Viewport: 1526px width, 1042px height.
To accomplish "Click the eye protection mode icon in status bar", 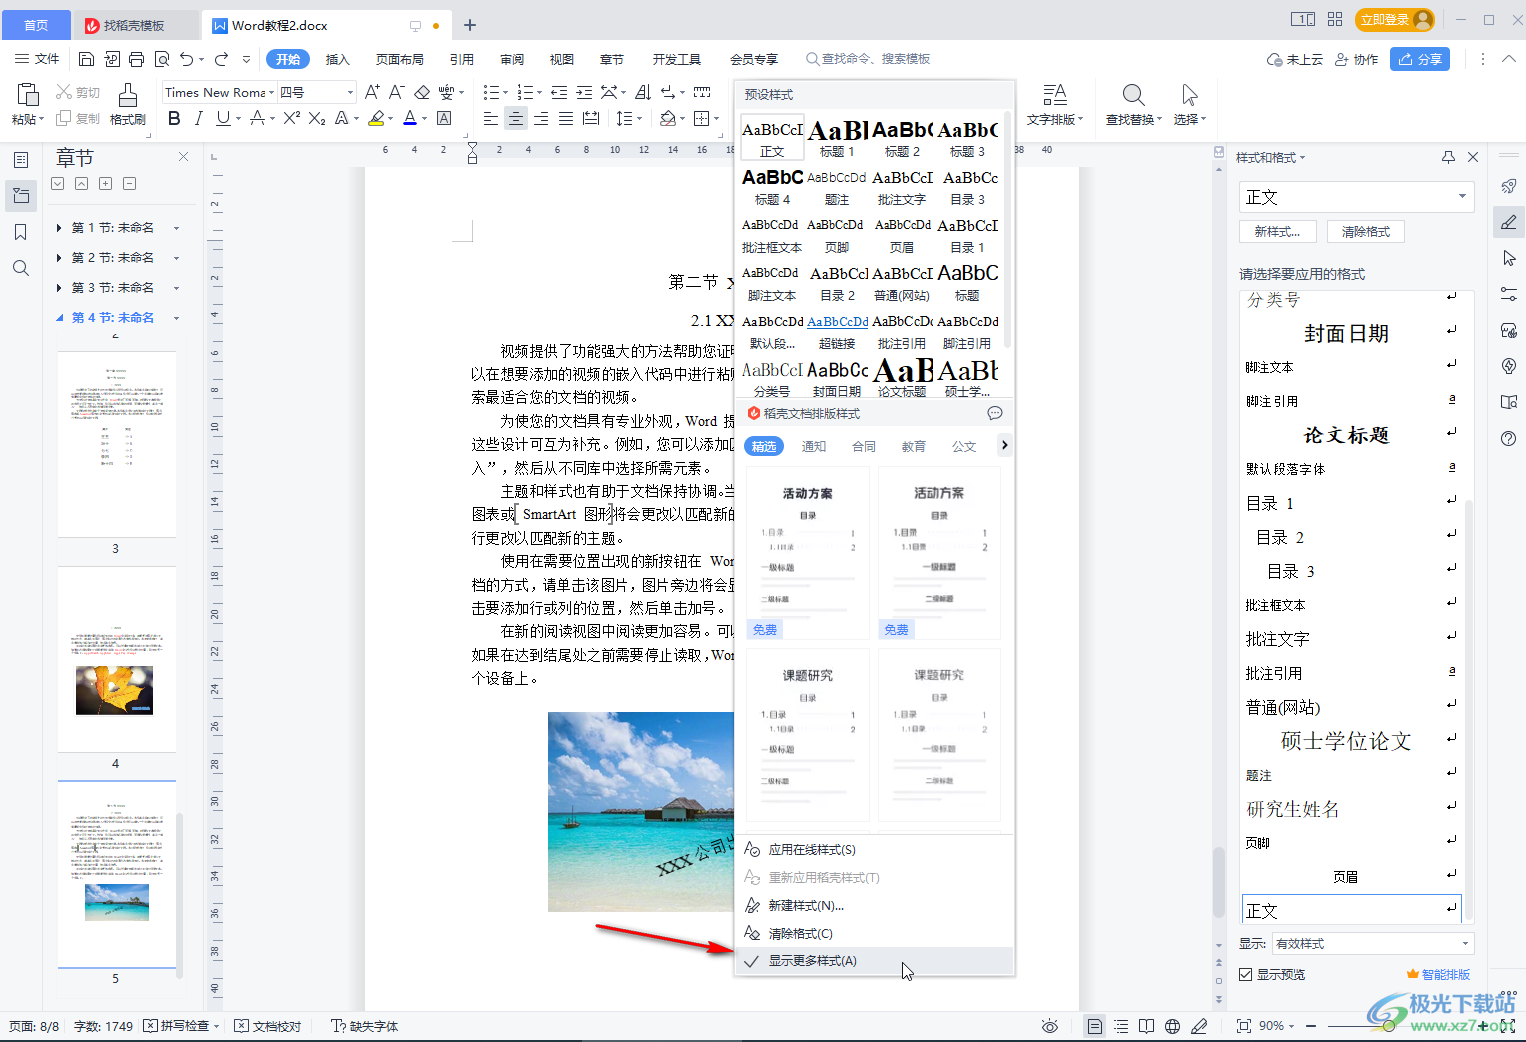I will 1050,1026.
